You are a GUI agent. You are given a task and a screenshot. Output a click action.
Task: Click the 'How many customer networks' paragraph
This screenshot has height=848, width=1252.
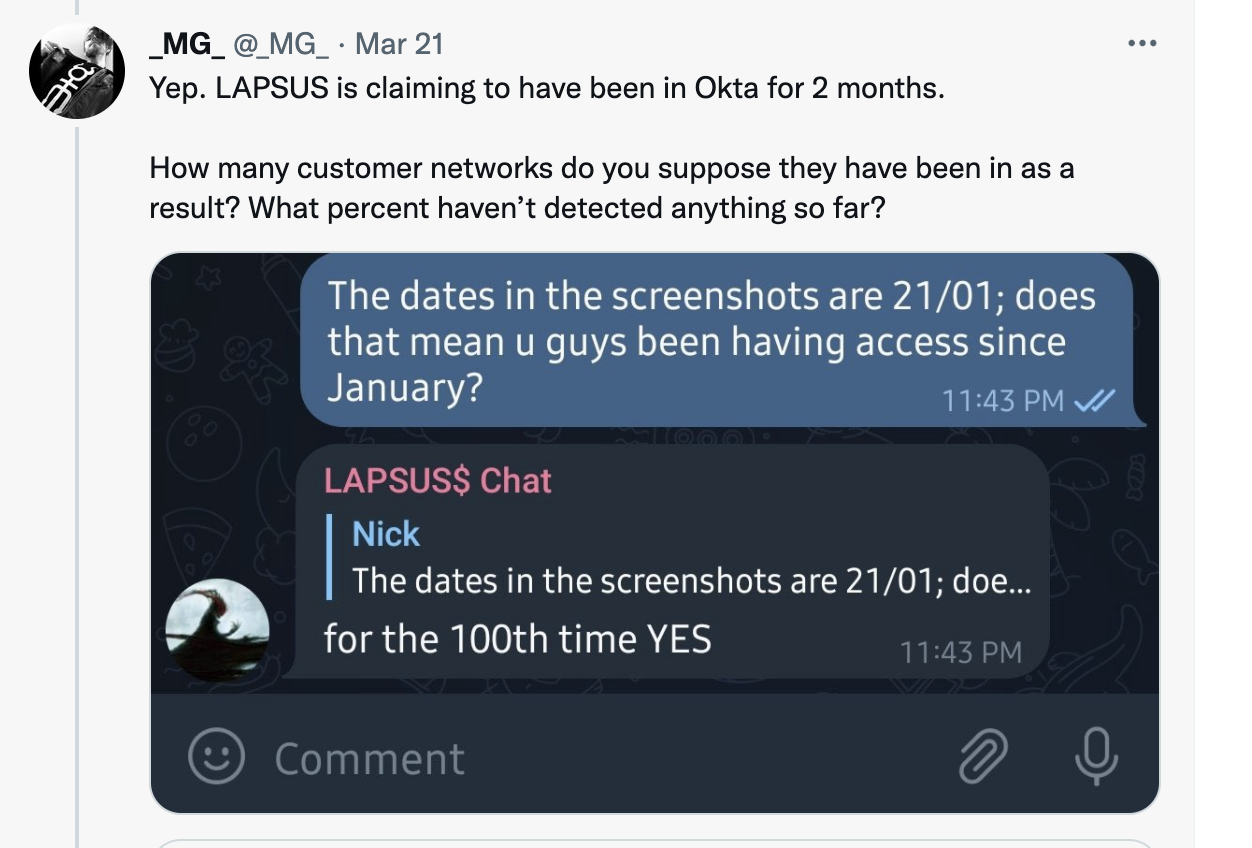point(612,188)
